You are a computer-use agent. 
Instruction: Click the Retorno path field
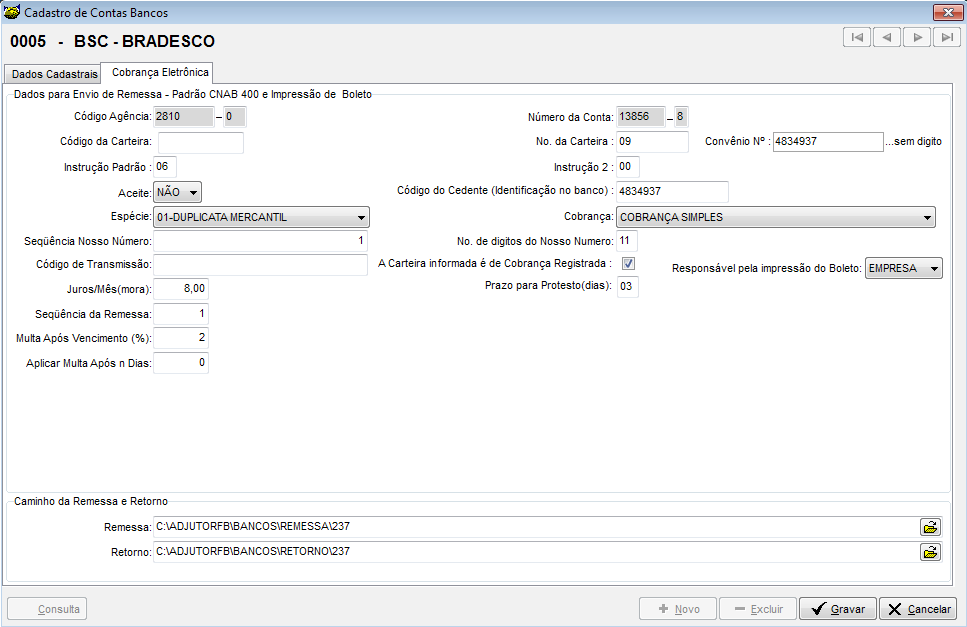536,552
